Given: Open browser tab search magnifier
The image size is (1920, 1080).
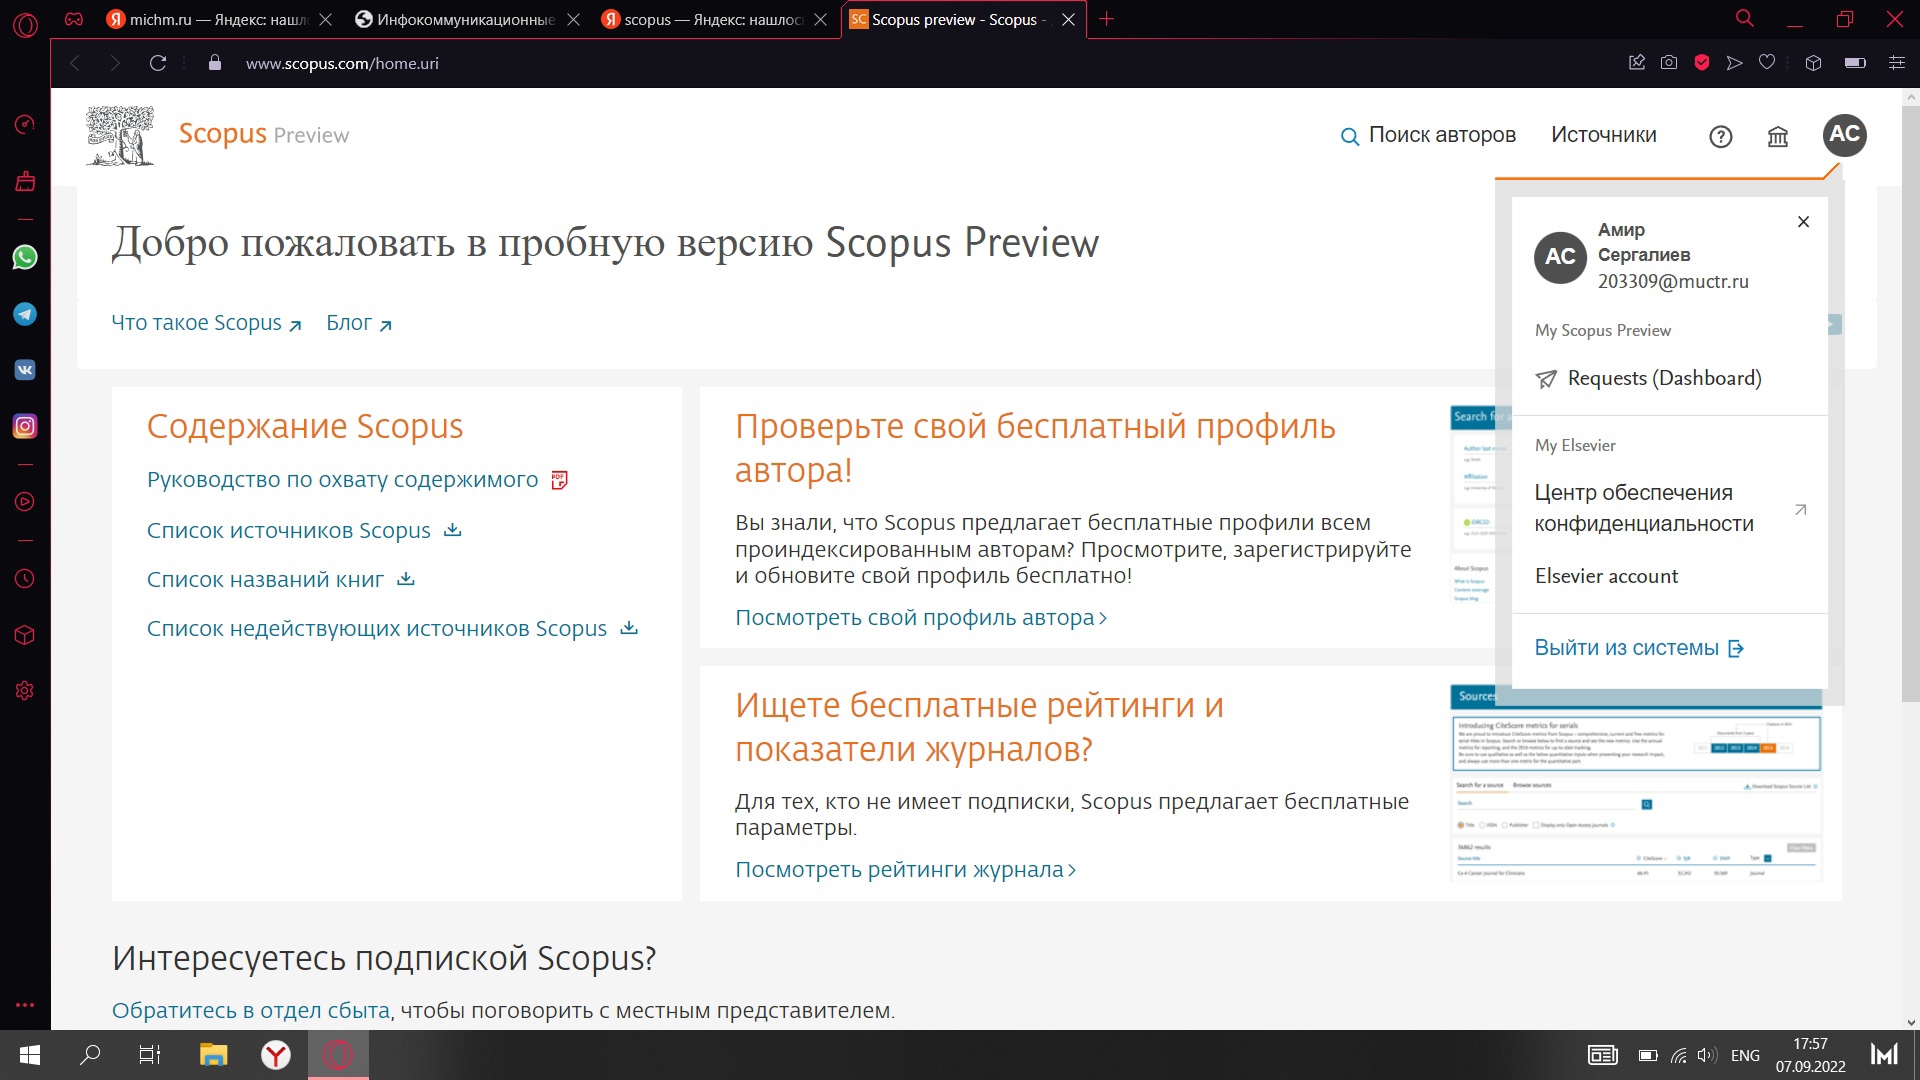Looking at the screenshot, I should (1744, 18).
